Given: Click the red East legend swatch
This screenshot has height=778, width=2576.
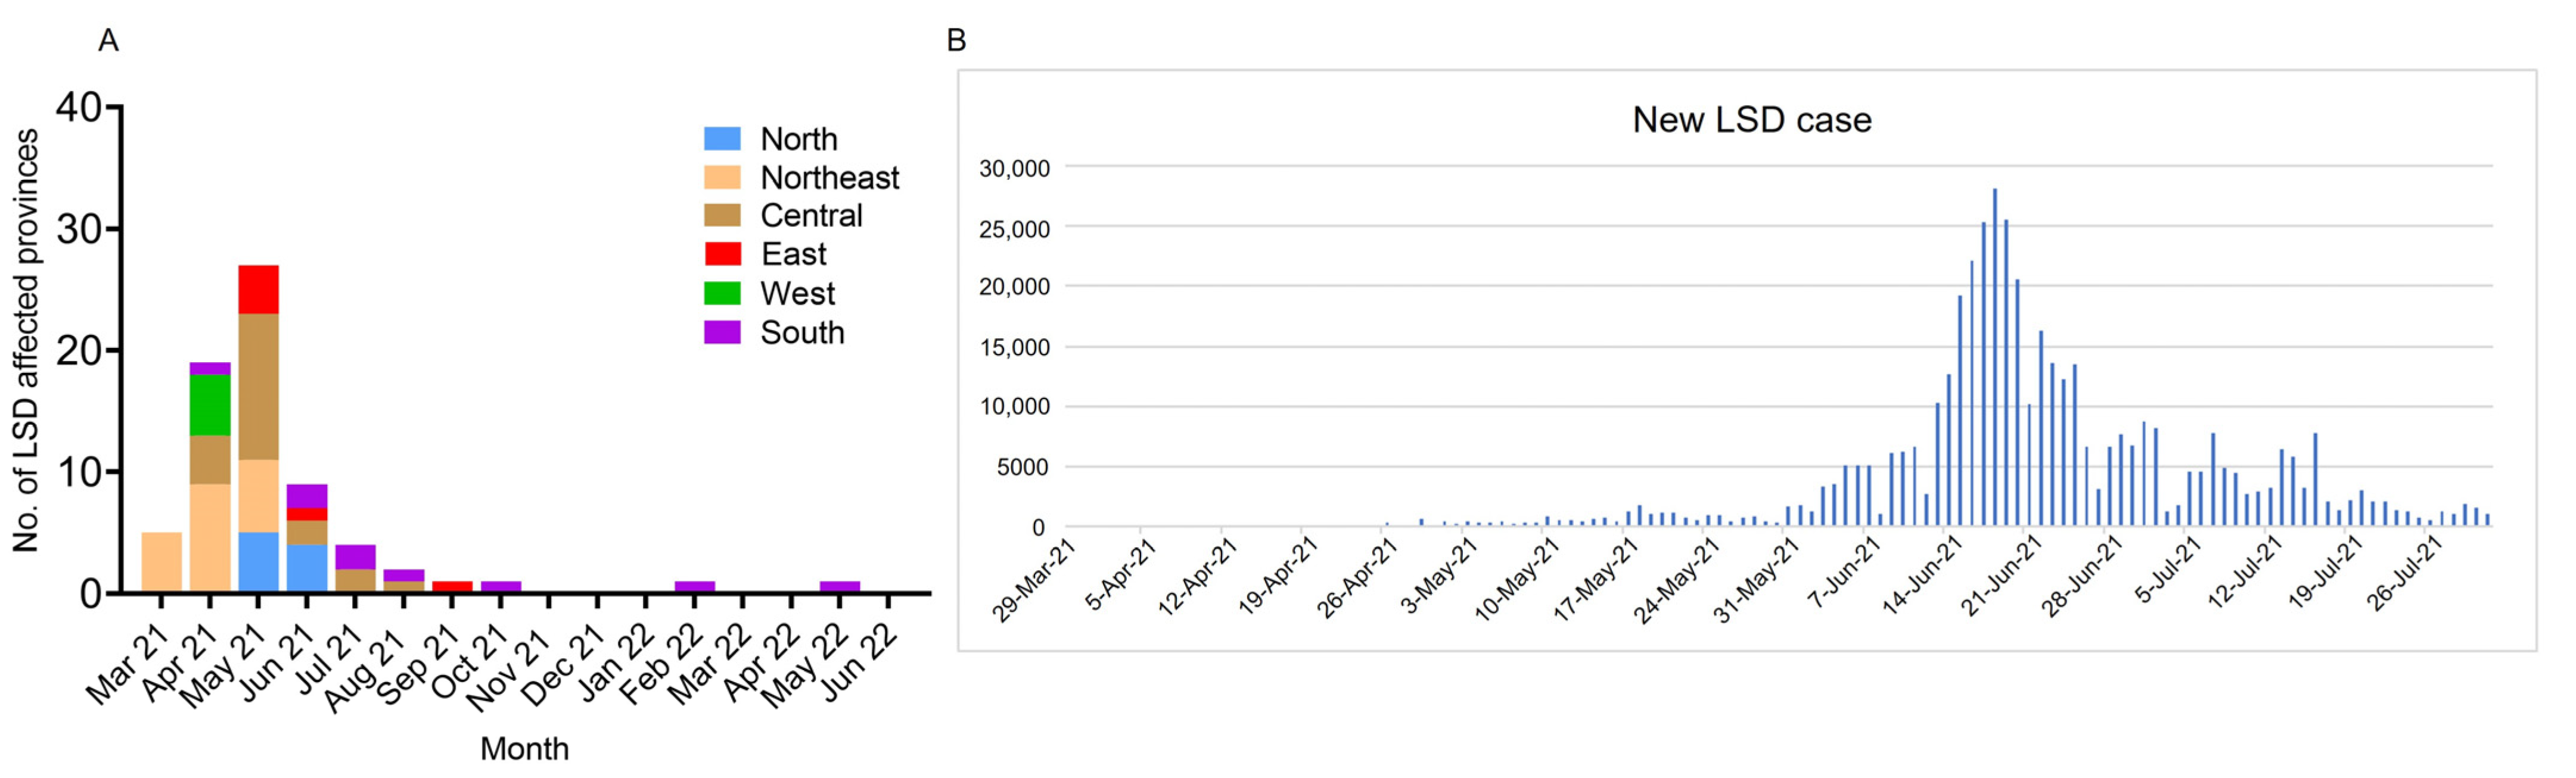Looking at the screenshot, I should pos(722,254).
